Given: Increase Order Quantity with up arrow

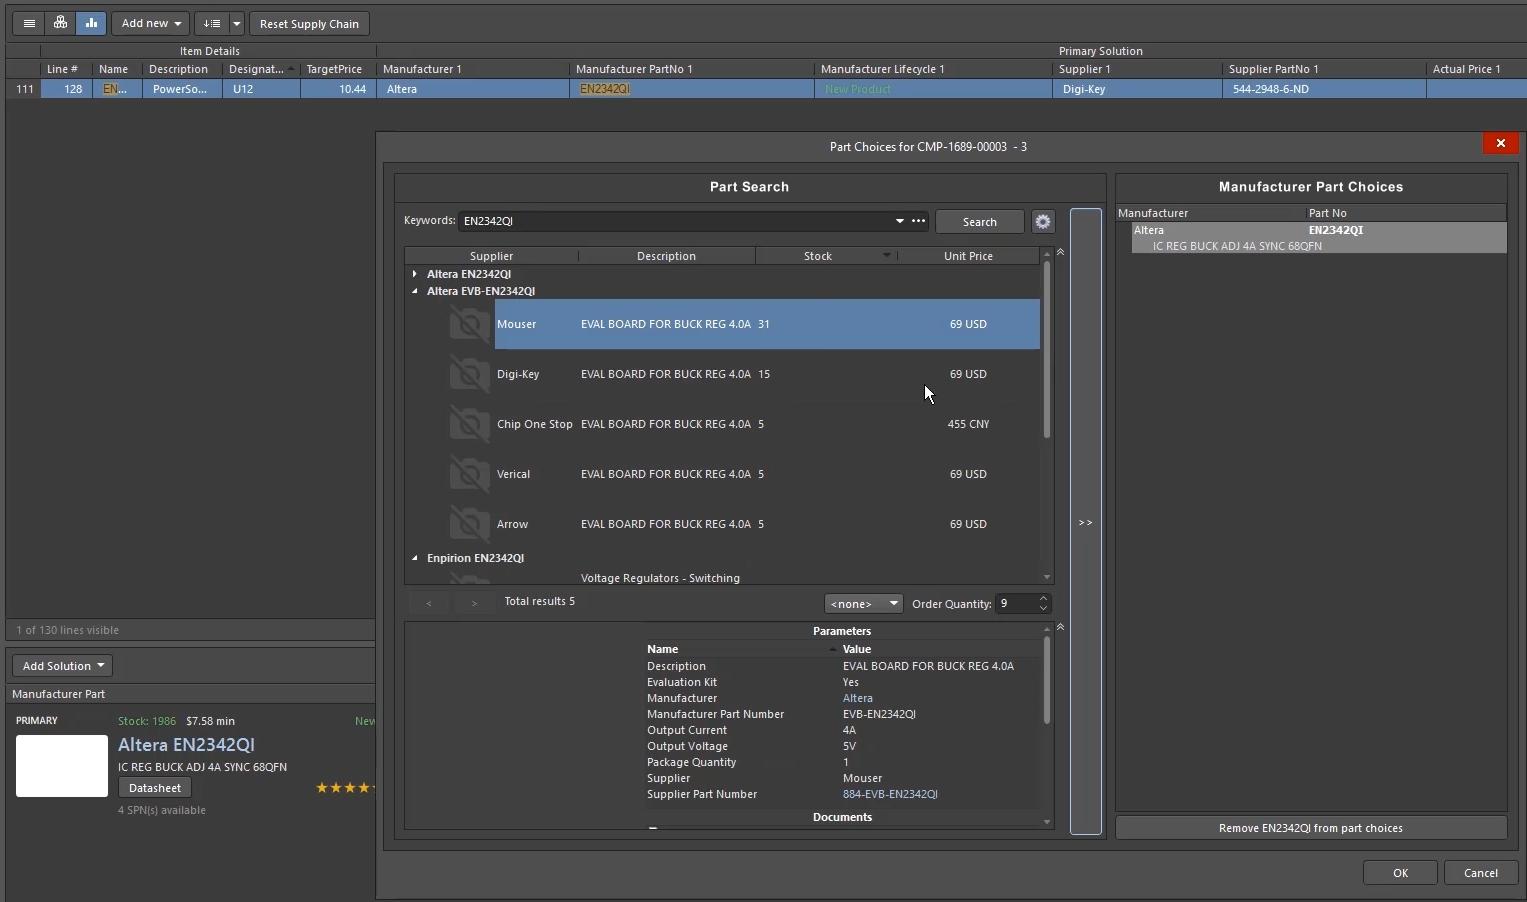Looking at the screenshot, I should point(1043,599).
